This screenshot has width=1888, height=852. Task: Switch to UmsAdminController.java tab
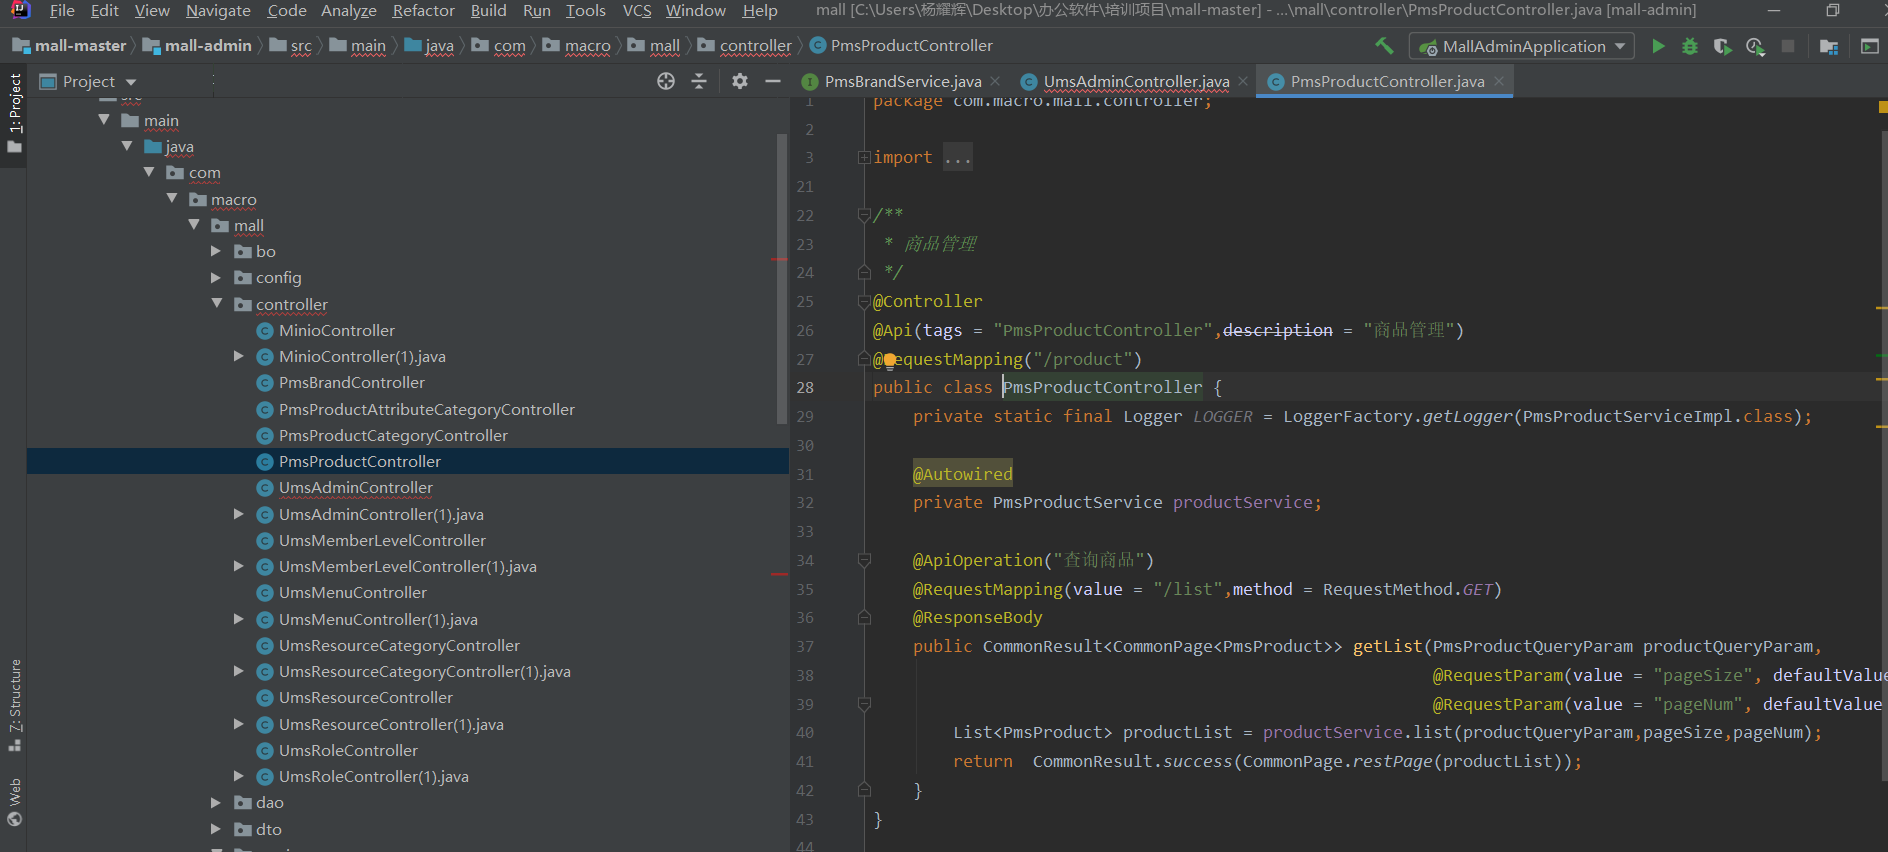pyautogui.click(x=1136, y=81)
